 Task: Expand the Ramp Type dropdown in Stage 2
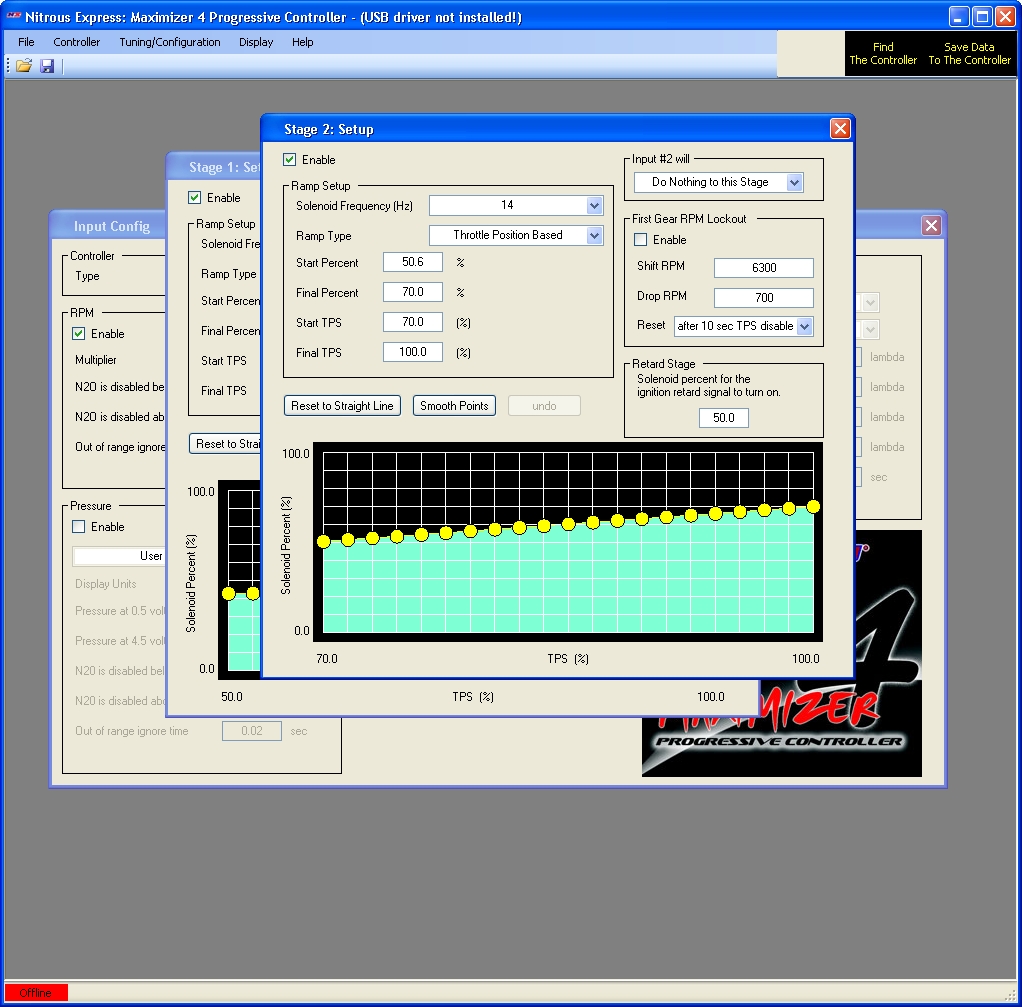[594, 235]
